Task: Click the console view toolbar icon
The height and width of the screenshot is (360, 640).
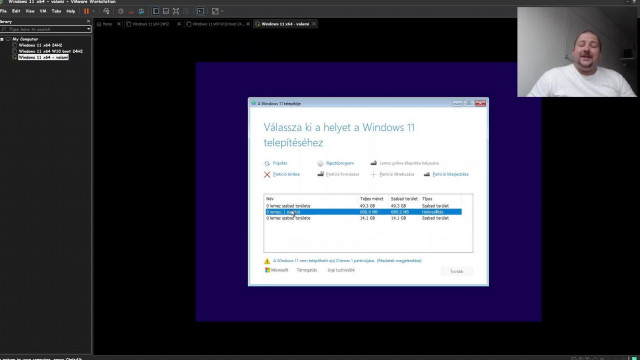Action: (x=200, y=11)
